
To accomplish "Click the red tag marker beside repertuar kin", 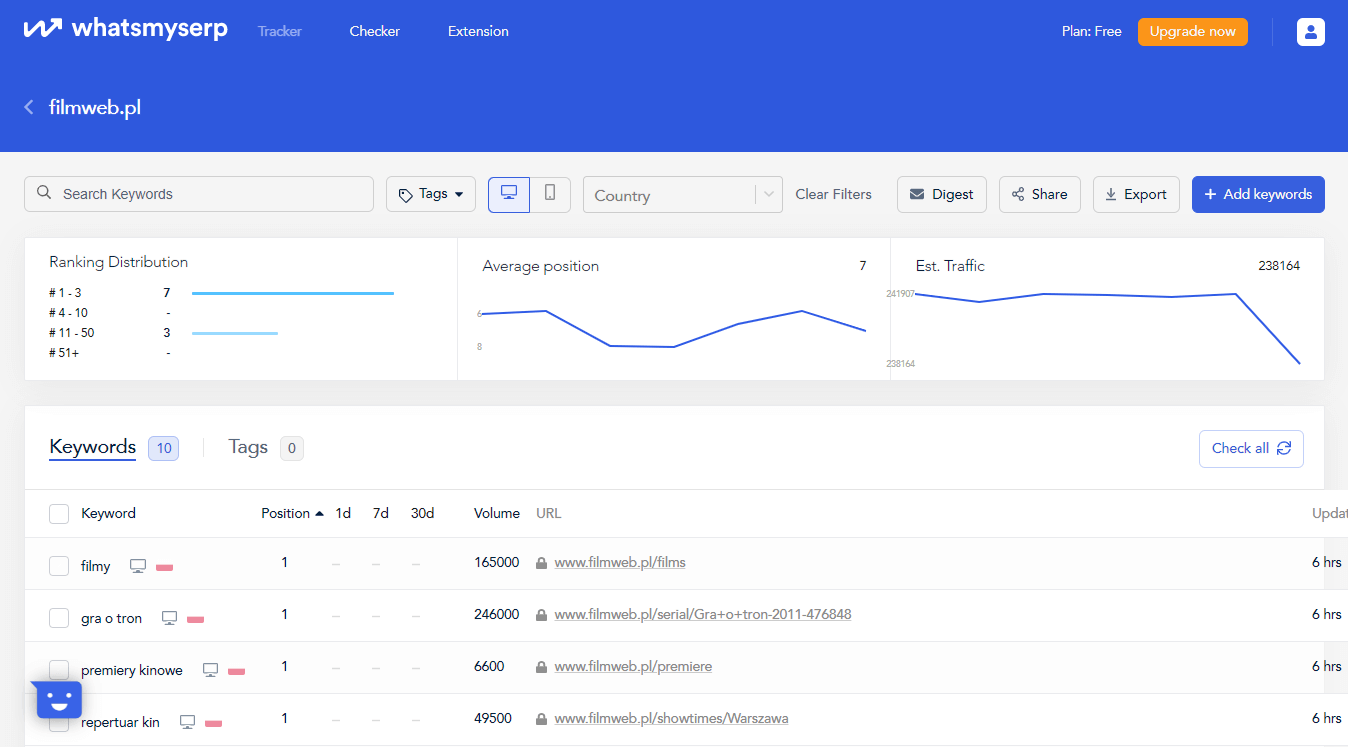I will point(213,723).
